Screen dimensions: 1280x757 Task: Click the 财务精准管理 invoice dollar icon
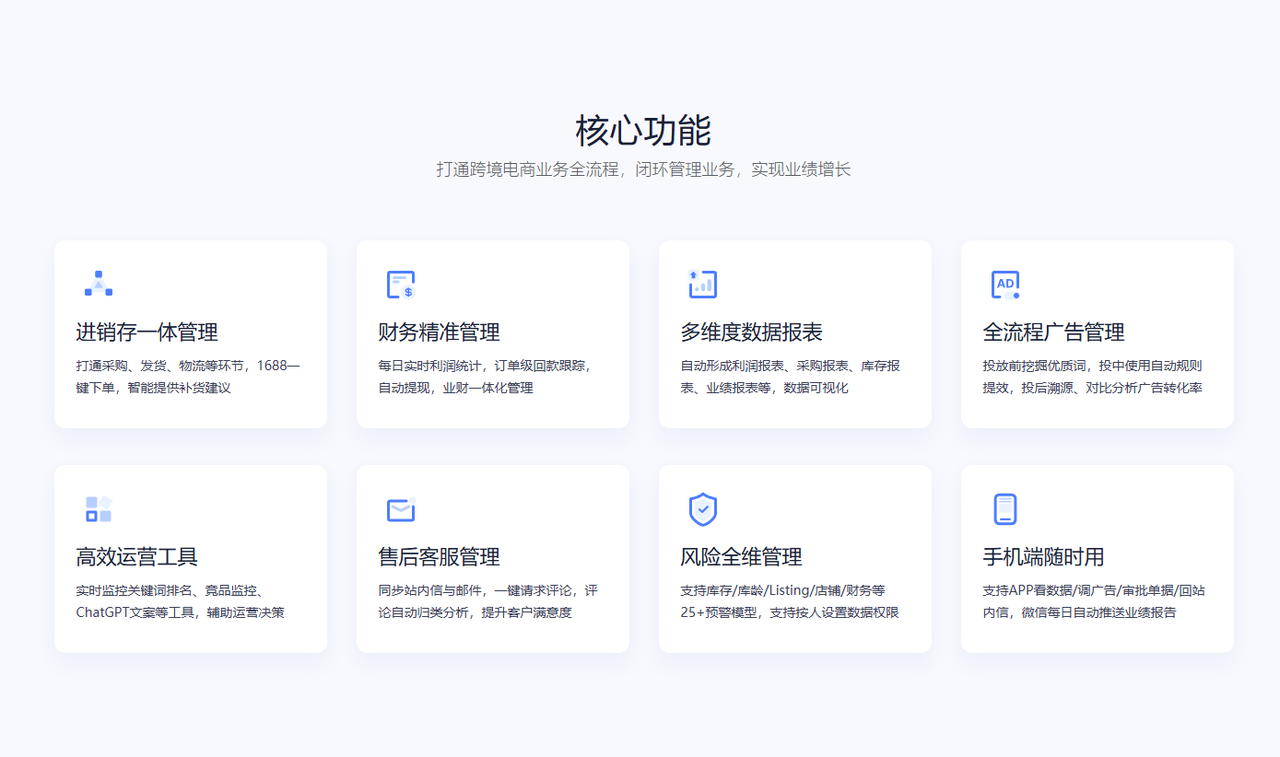coord(401,284)
